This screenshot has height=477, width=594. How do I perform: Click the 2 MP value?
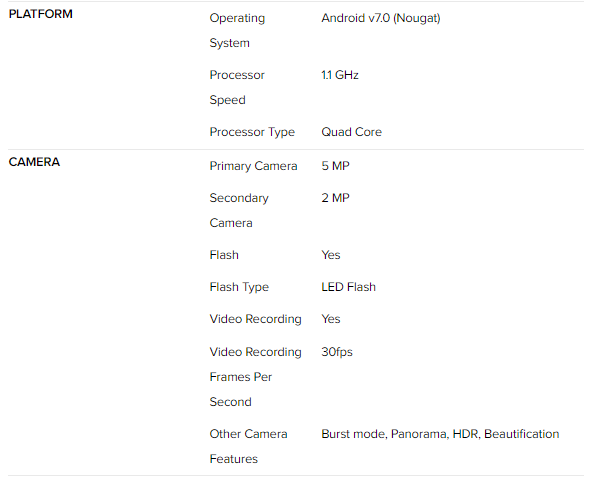tap(335, 197)
